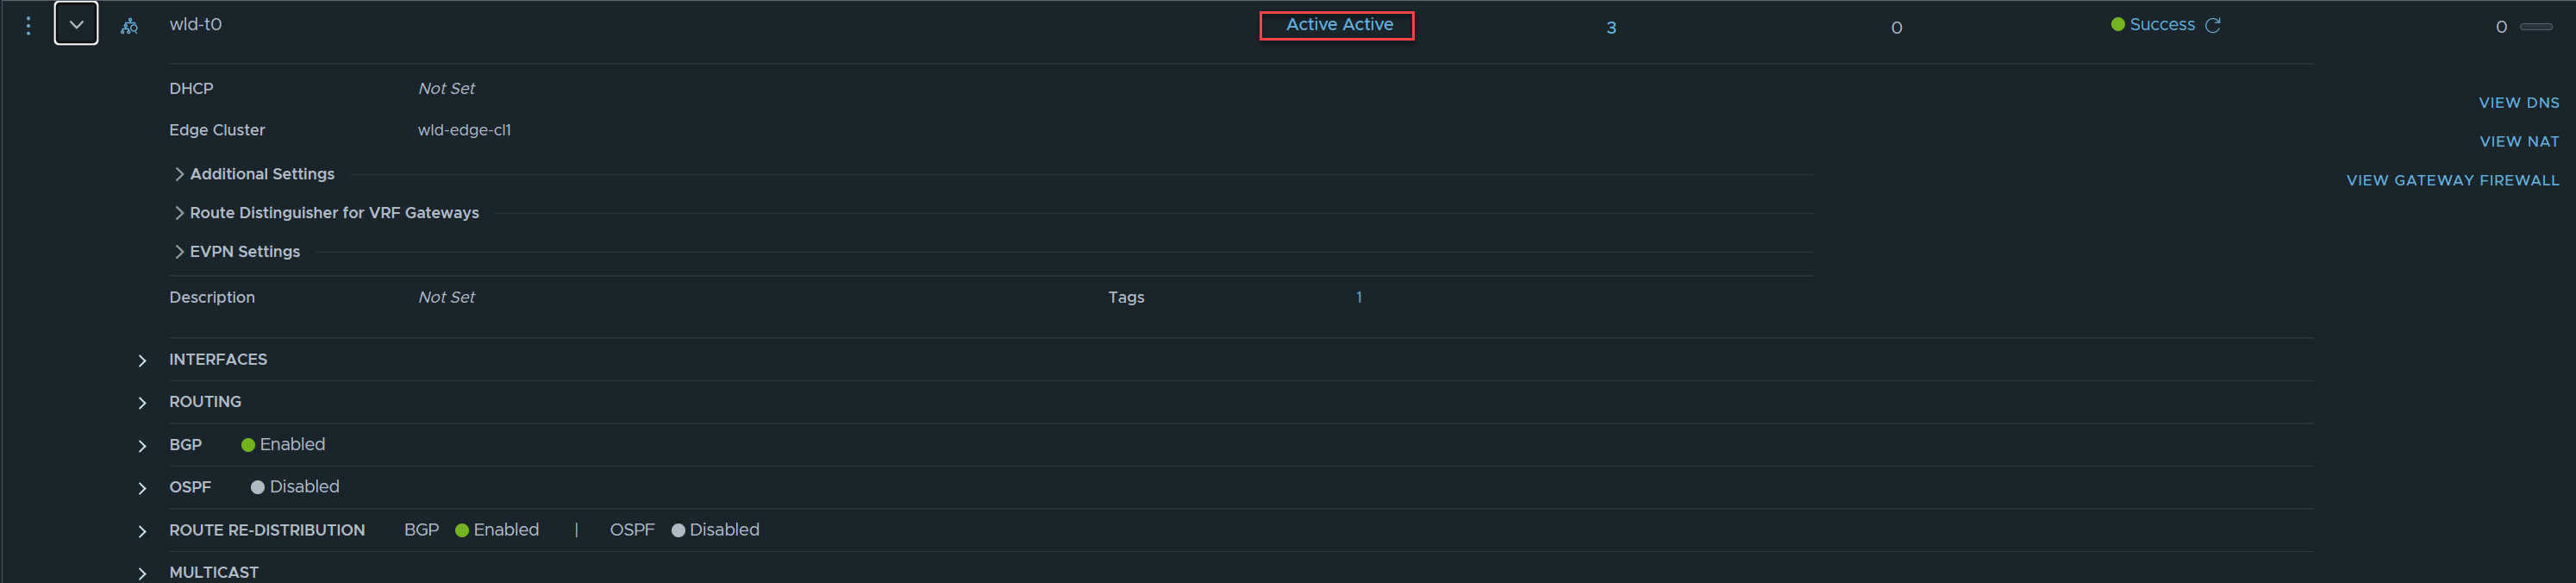This screenshot has width=2576, height=583.
Task: Expand the MULTICAST section
Action: pyautogui.click(x=142, y=573)
